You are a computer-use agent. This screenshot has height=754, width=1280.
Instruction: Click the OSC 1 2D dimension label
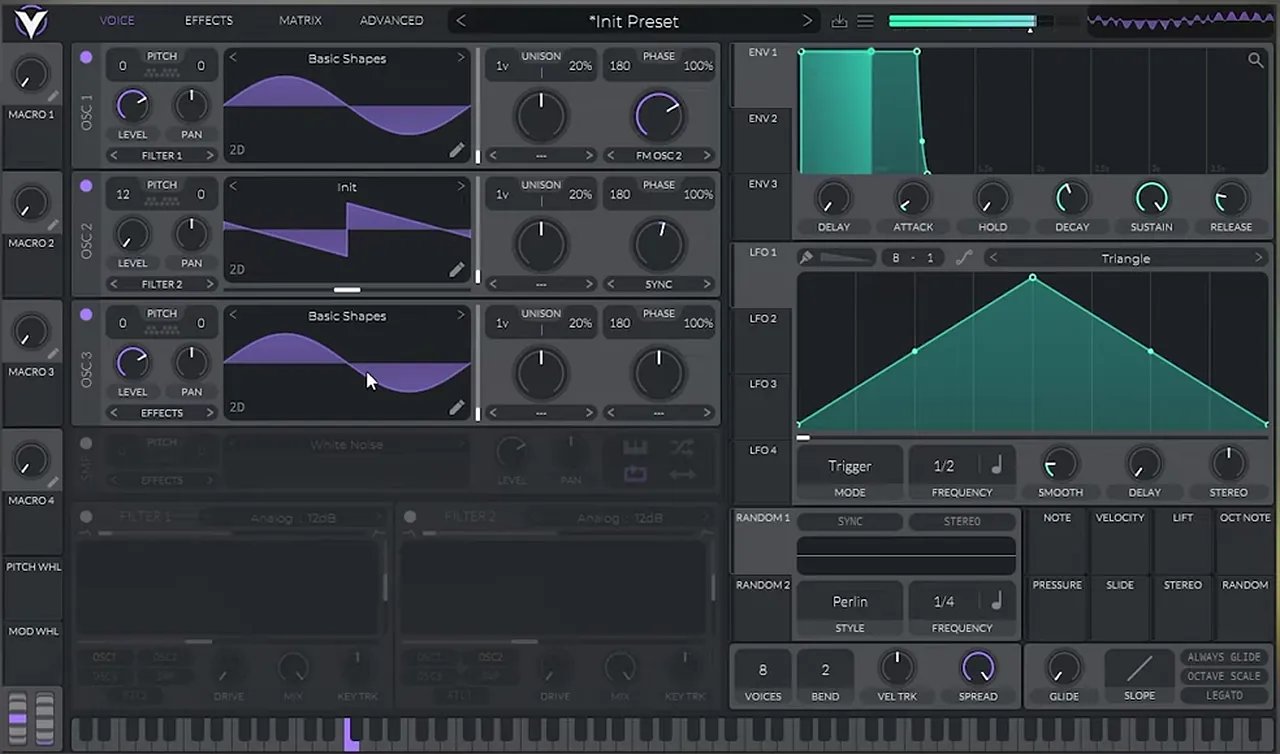click(x=237, y=150)
